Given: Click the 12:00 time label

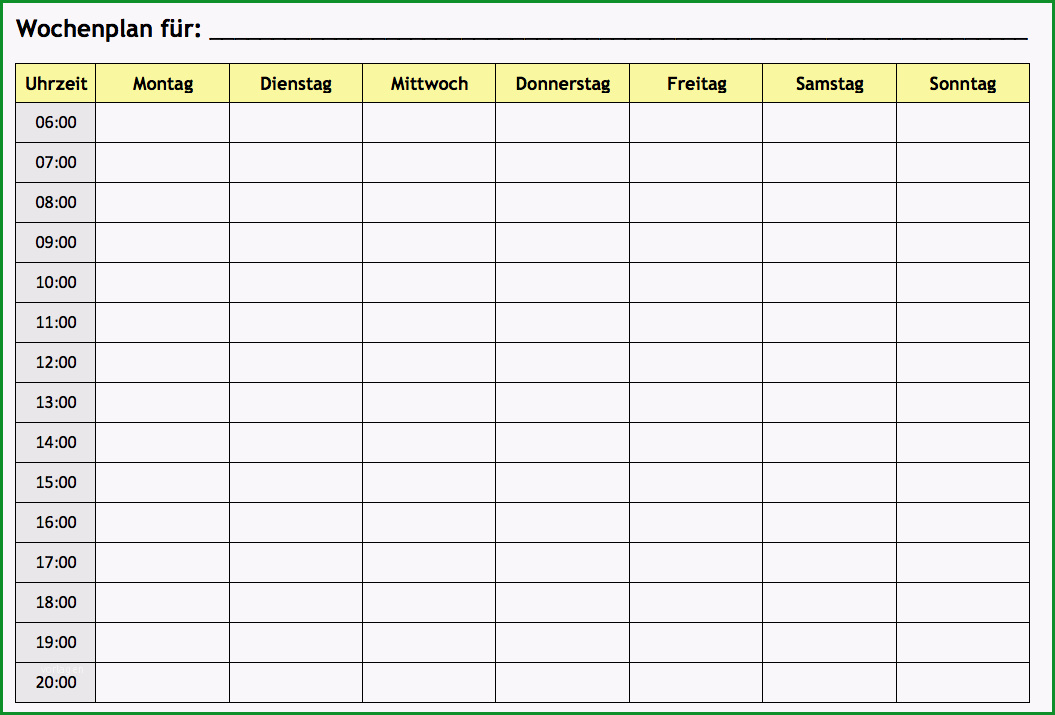Looking at the screenshot, I should 56,363.
